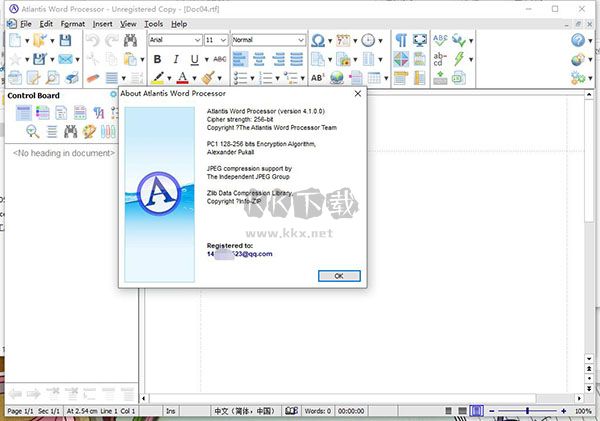Click the magnifier icon in Control Board
This screenshot has height=421, width=600.
(33, 131)
